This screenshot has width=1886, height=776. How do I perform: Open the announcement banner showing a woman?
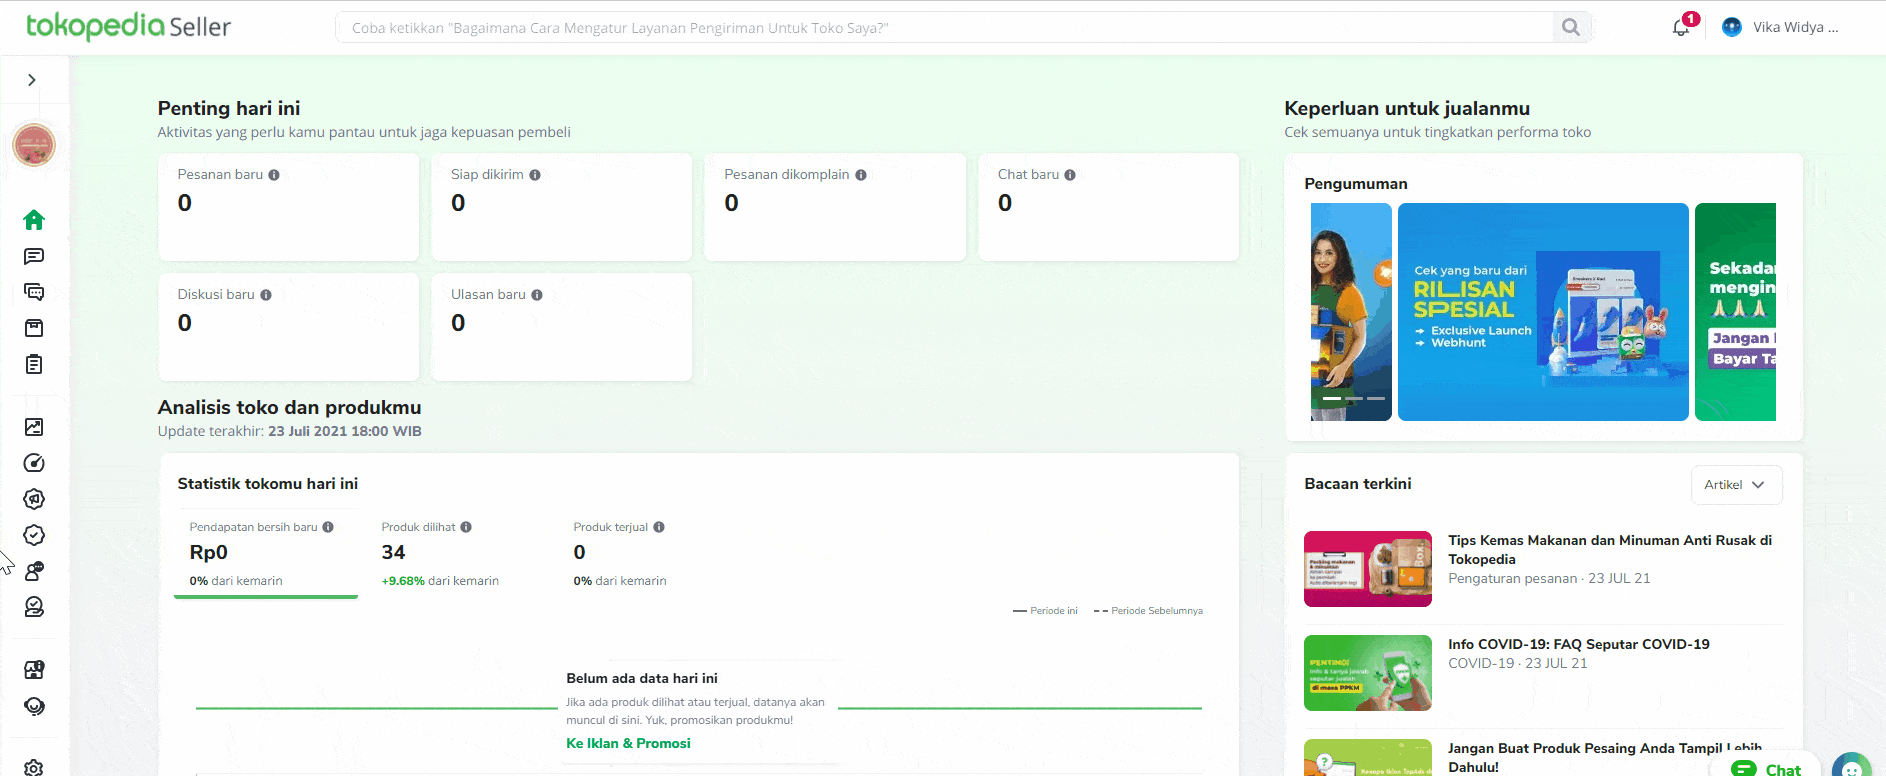click(1351, 312)
